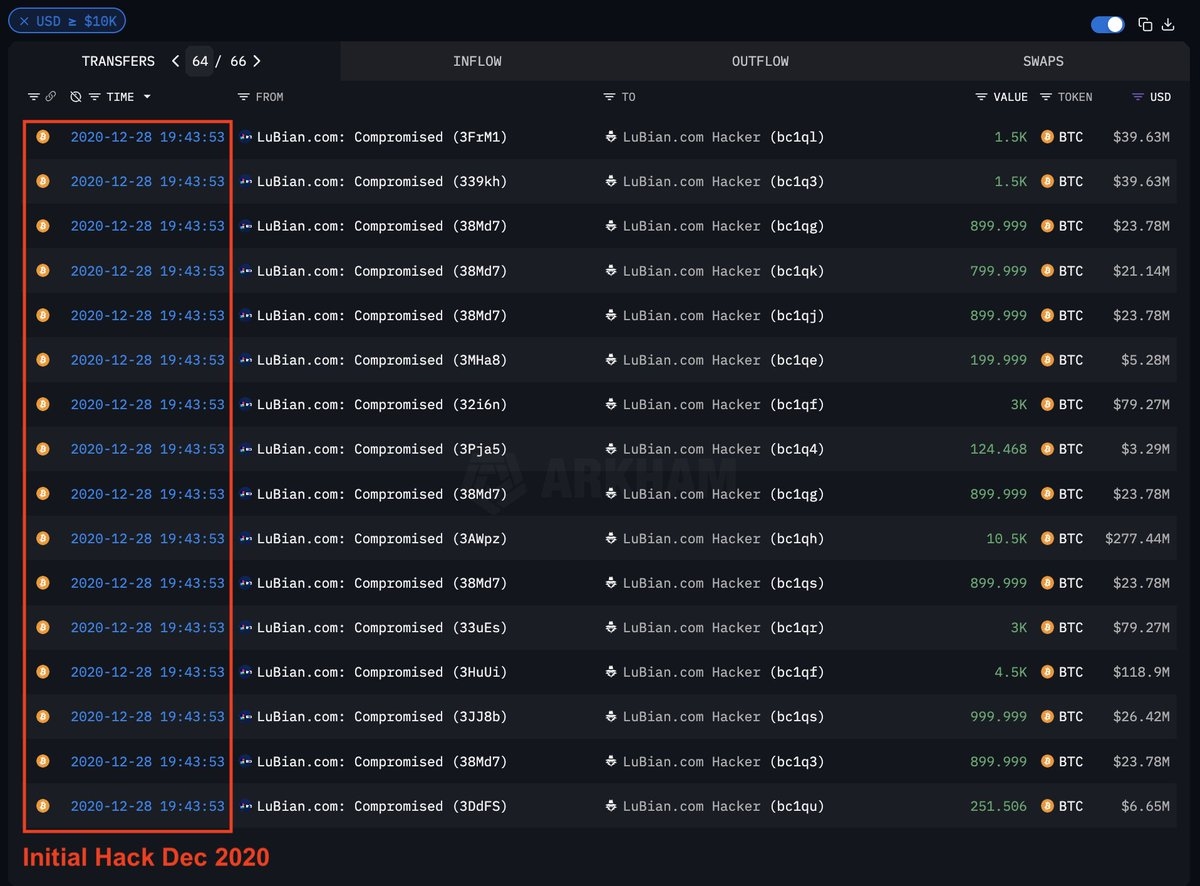Click the download icon at top right
This screenshot has height=886, width=1200.
click(x=1168, y=25)
